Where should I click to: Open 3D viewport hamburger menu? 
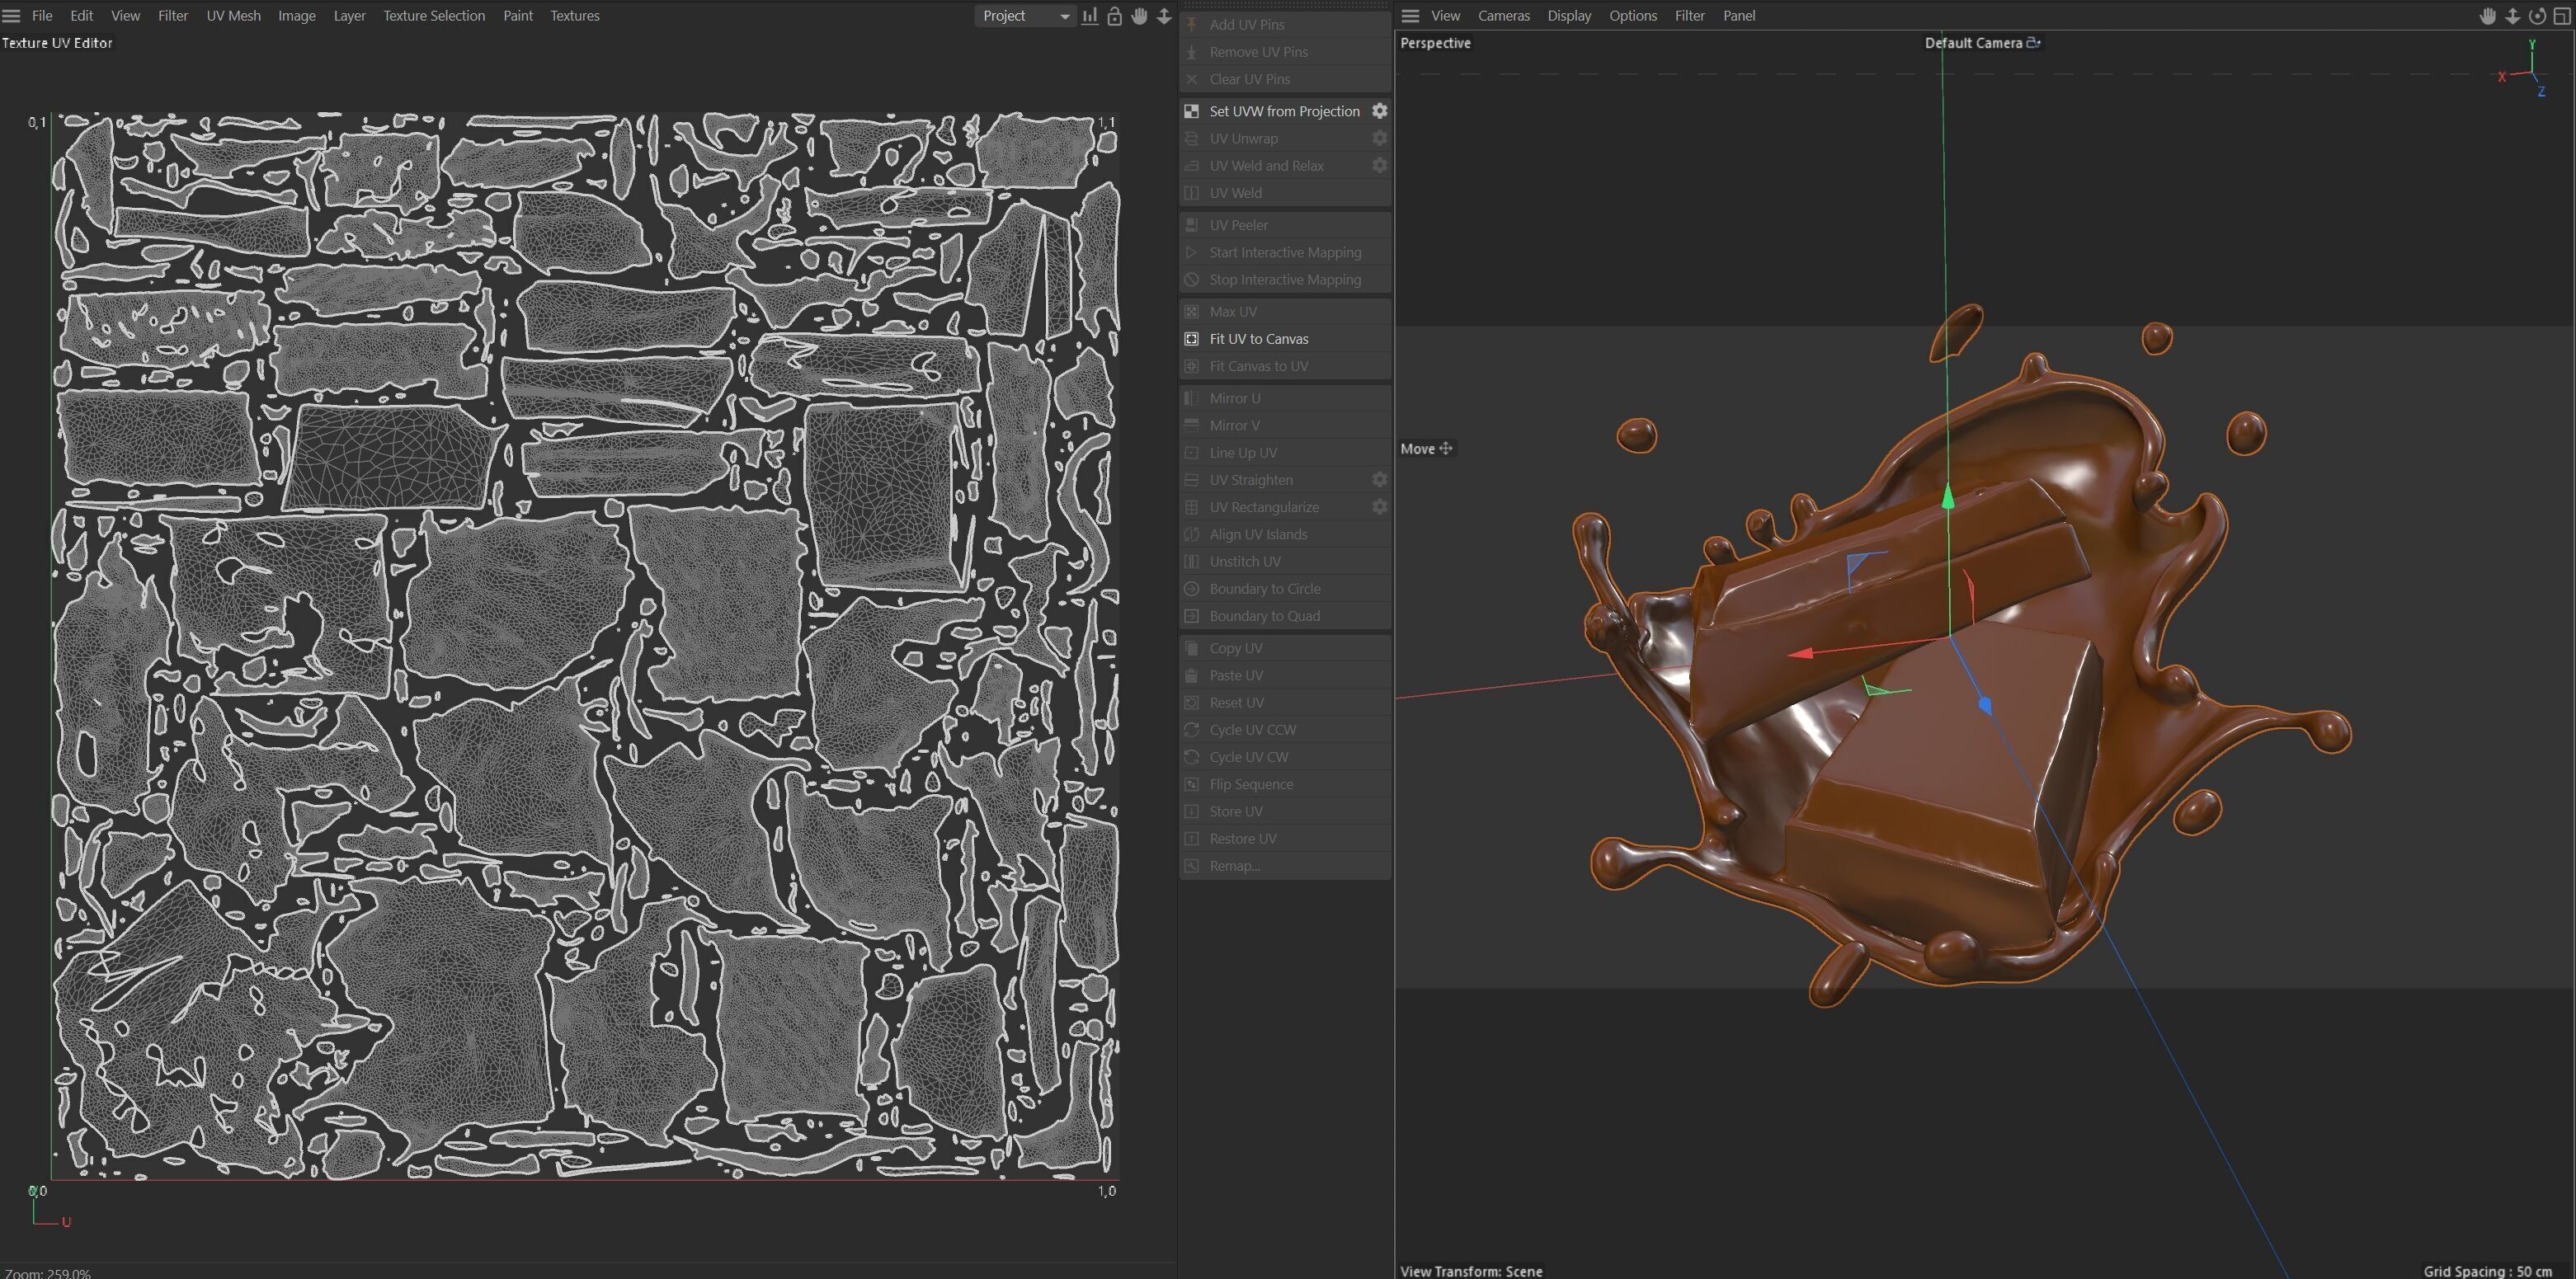pos(1410,16)
